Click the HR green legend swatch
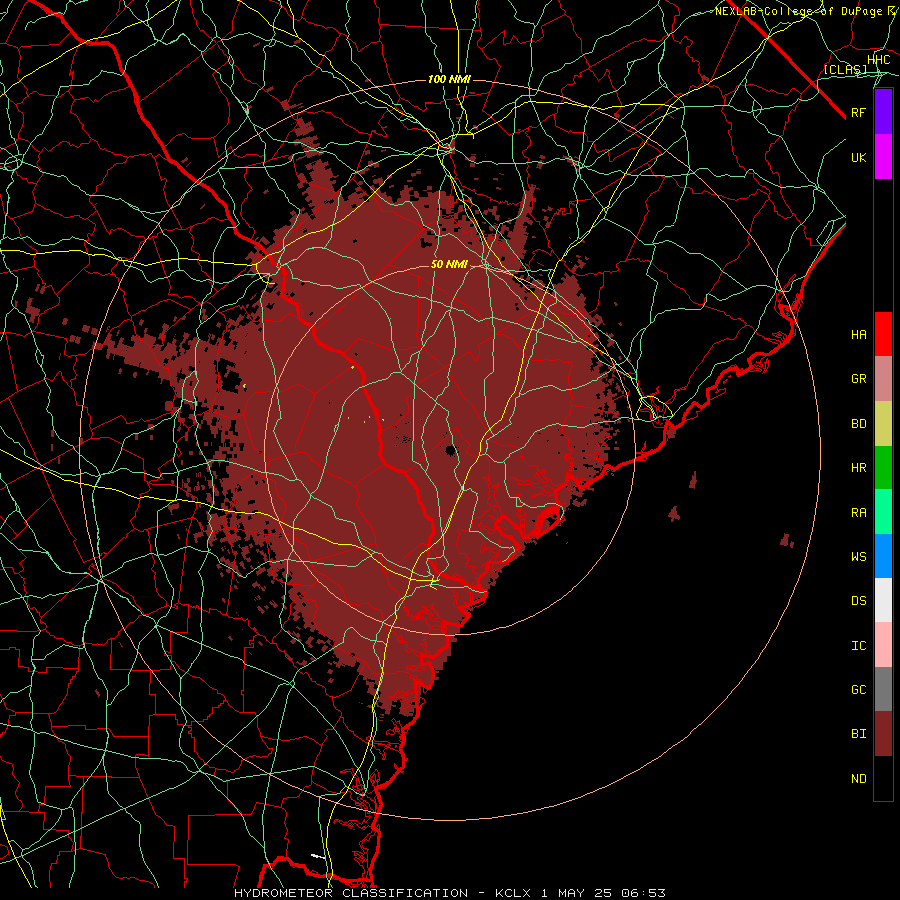The height and width of the screenshot is (900, 900). (883, 468)
